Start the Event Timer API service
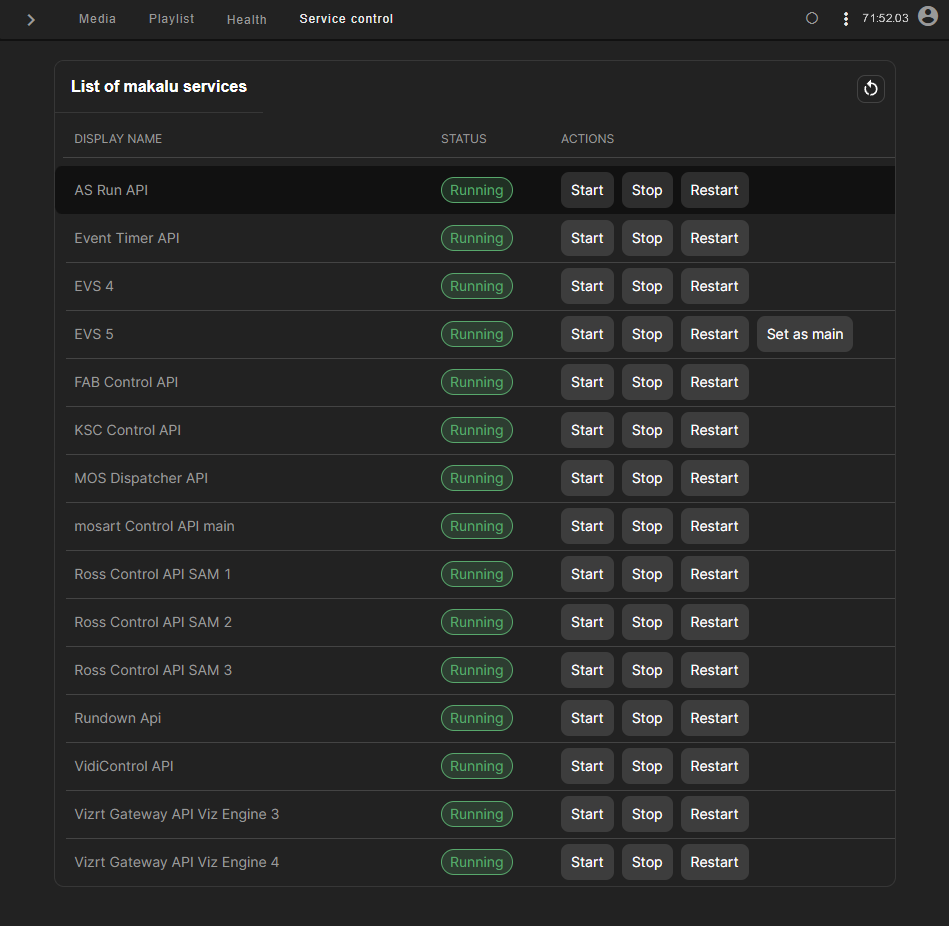Viewport: 949px width, 926px height. [x=587, y=238]
